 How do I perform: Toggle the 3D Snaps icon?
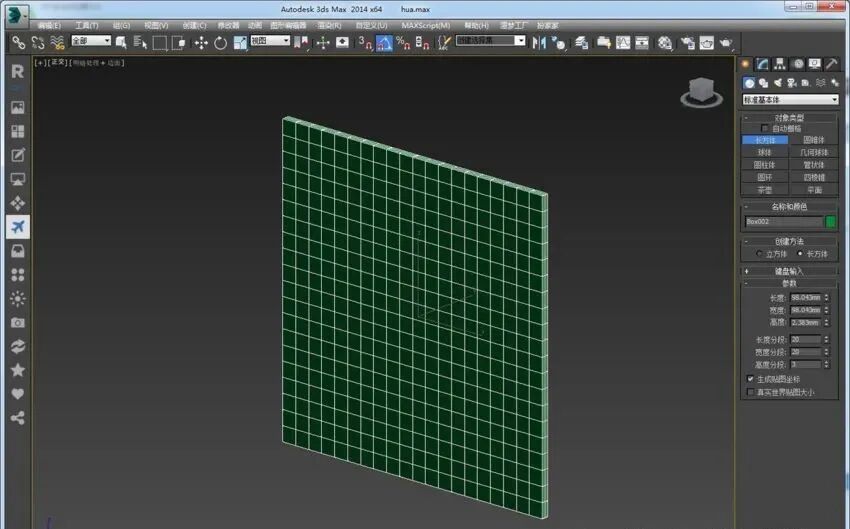365,42
